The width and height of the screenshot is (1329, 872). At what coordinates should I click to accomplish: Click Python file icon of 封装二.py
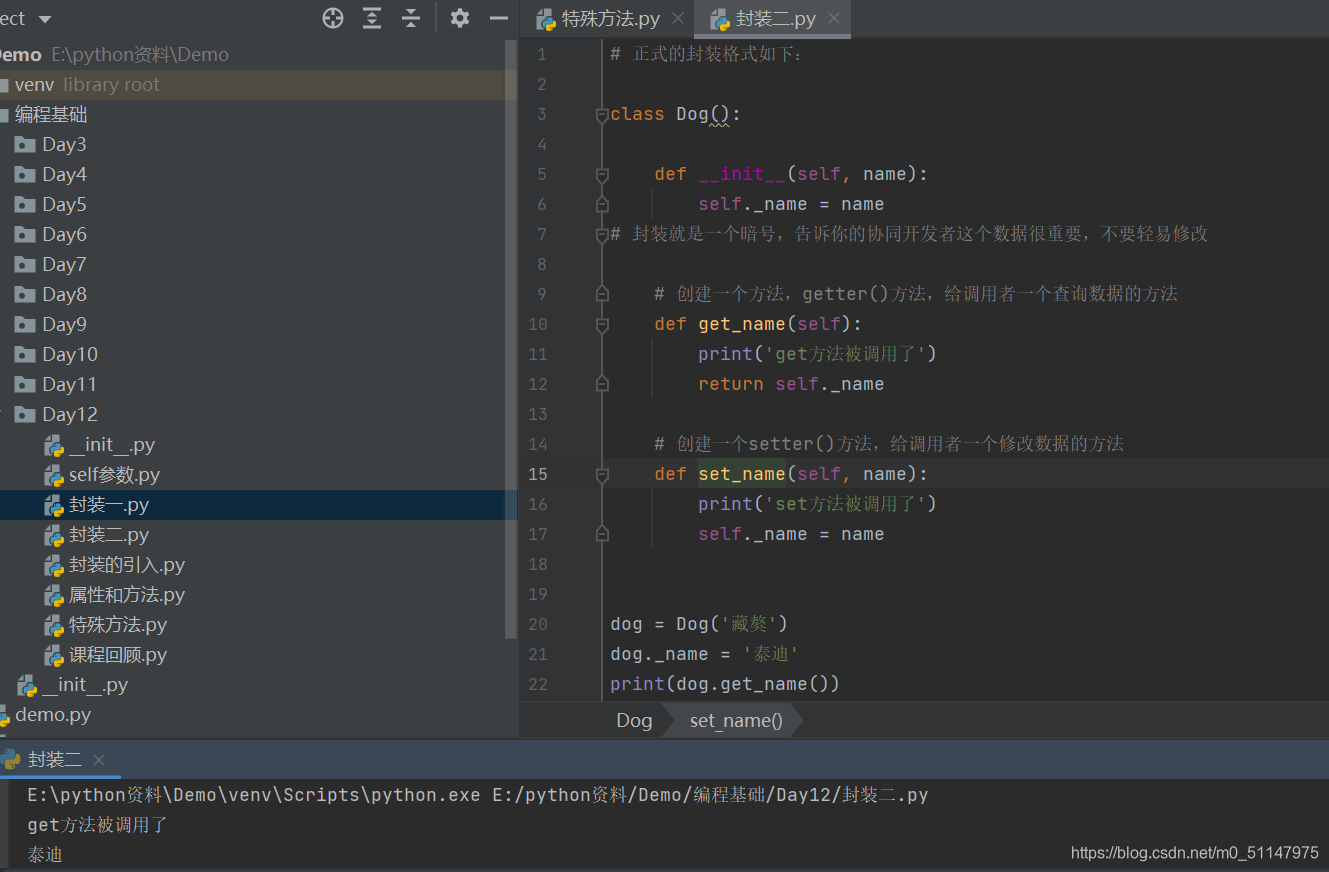click(54, 535)
